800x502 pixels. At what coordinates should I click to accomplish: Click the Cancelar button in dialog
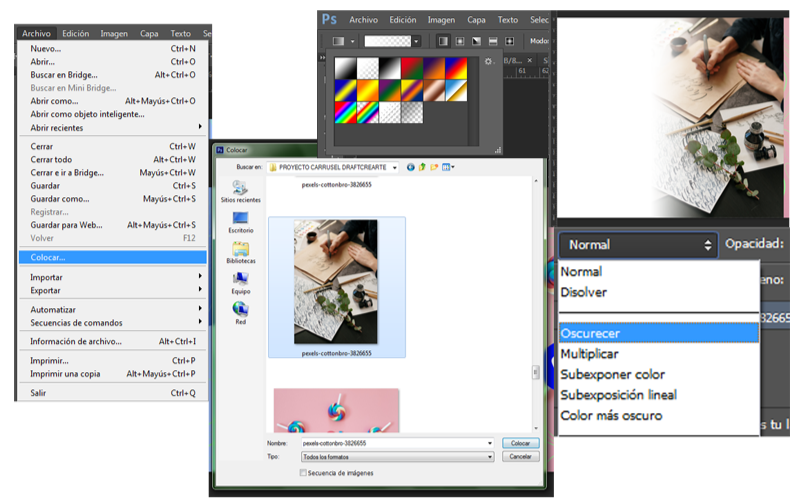pos(520,457)
